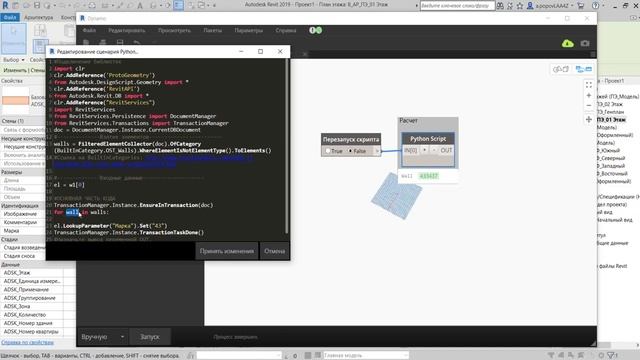Click the wall type preview swatch in properties
The image size is (640, 360).
tap(16, 100)
